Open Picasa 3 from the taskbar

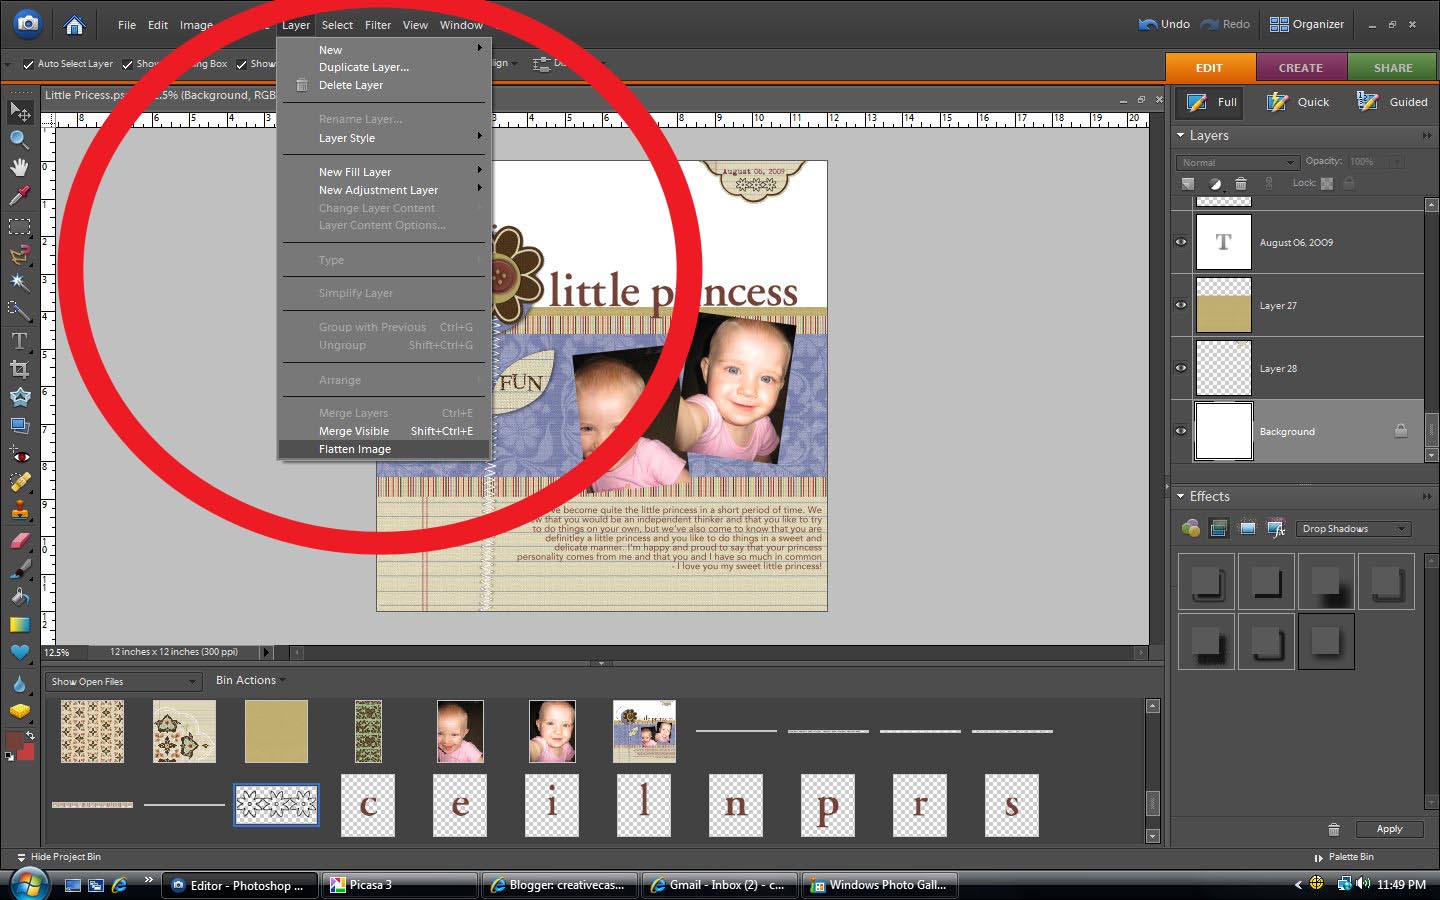point(399,885)
